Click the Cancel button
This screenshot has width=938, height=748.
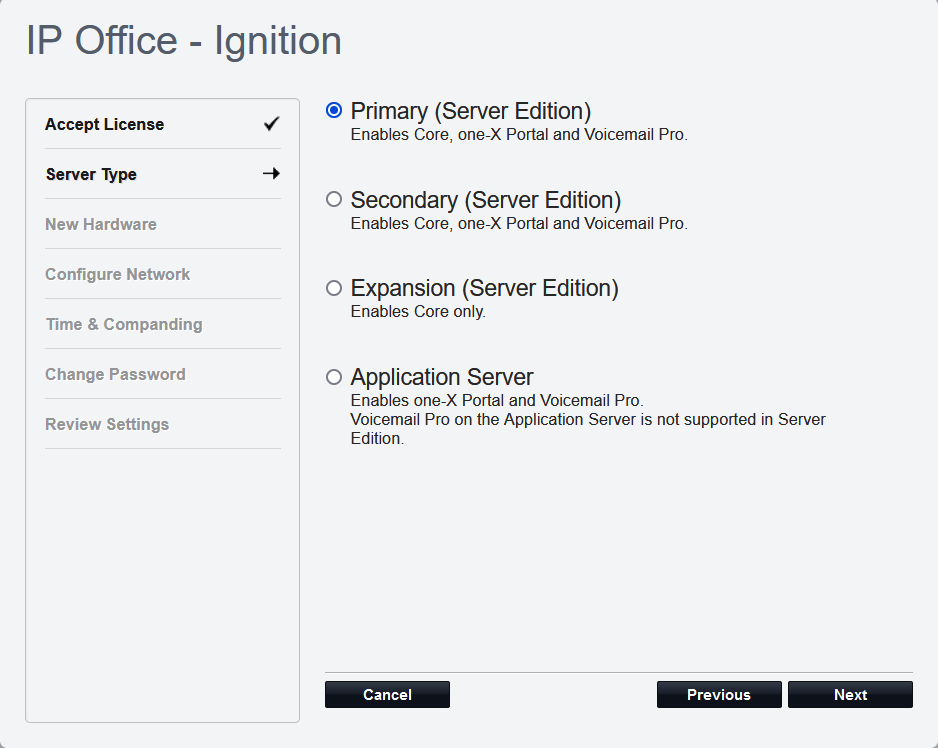(x=387, y=695)
